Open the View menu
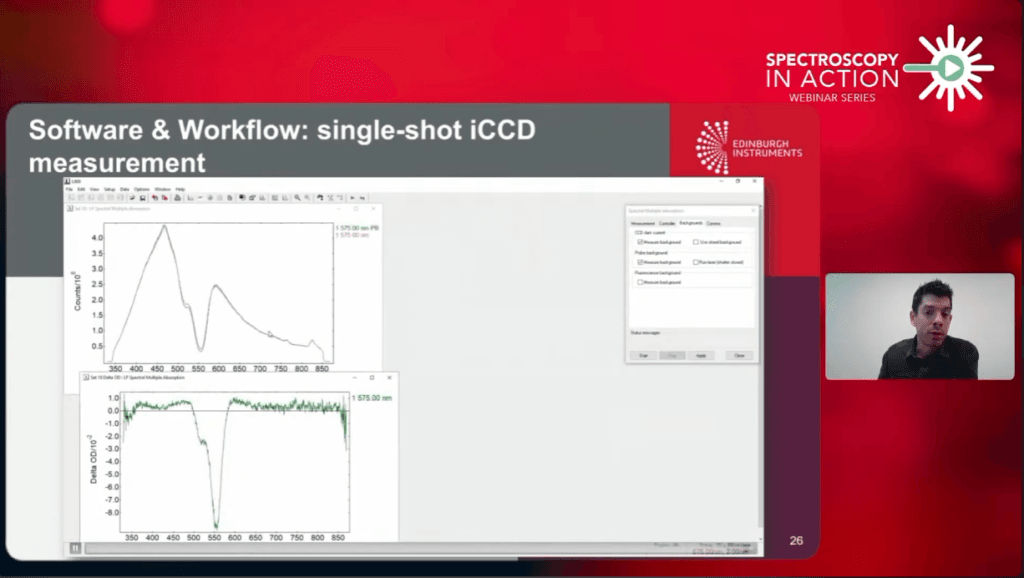This screenshot has height=578, width=1024. coord(95,189)
